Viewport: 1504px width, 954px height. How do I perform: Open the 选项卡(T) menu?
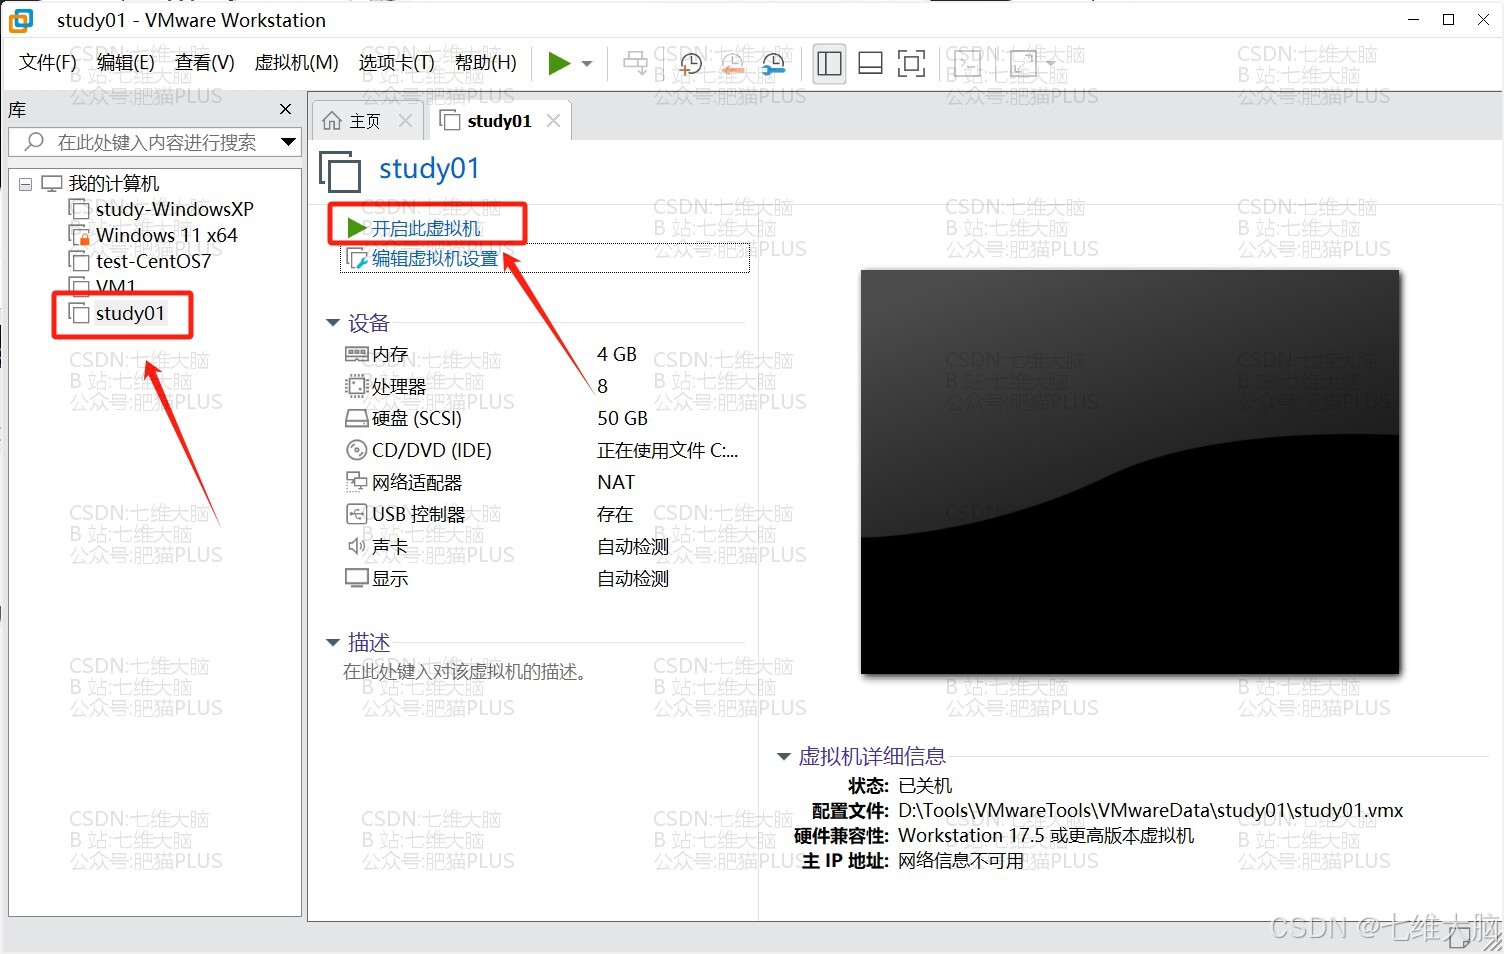point(396,63)
